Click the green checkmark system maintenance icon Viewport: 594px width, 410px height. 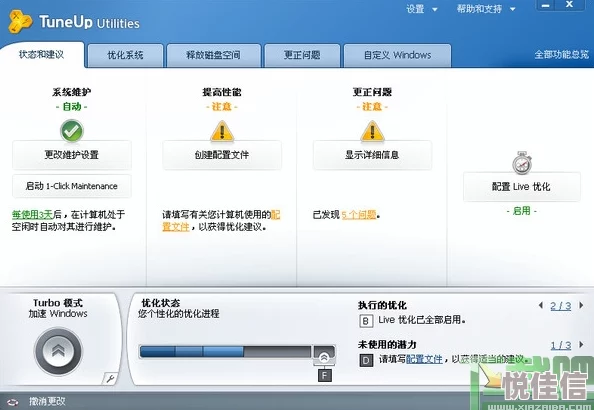72,131
